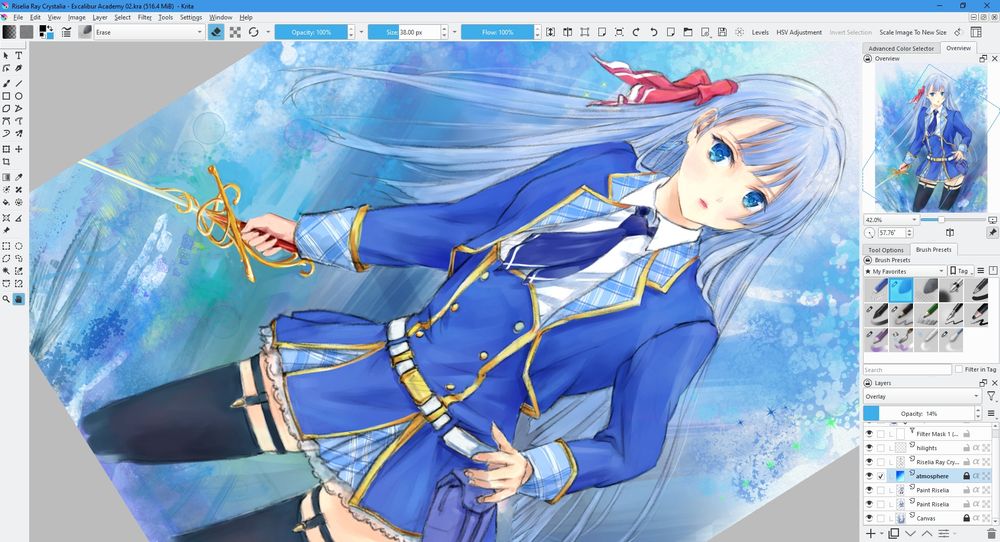Open the File menu
The image size is (1000, 542).
coord(18,17)
